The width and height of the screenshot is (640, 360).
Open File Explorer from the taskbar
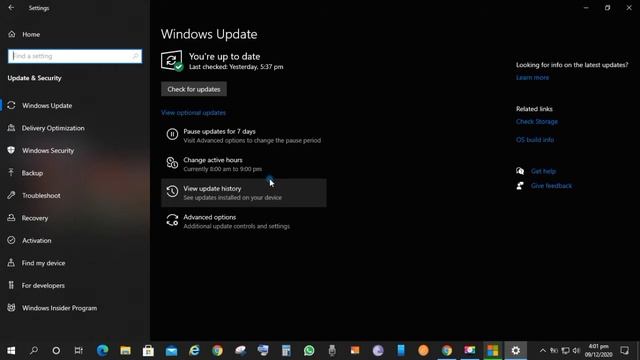125,350
